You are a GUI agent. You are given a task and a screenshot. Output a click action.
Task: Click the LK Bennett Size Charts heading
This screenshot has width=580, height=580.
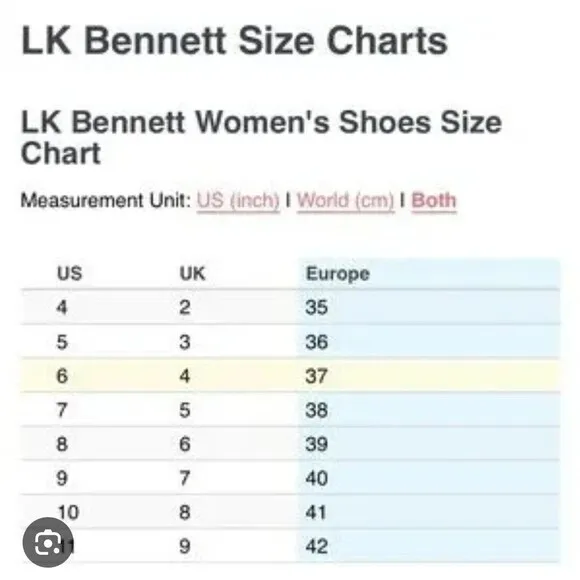(235, 40)
